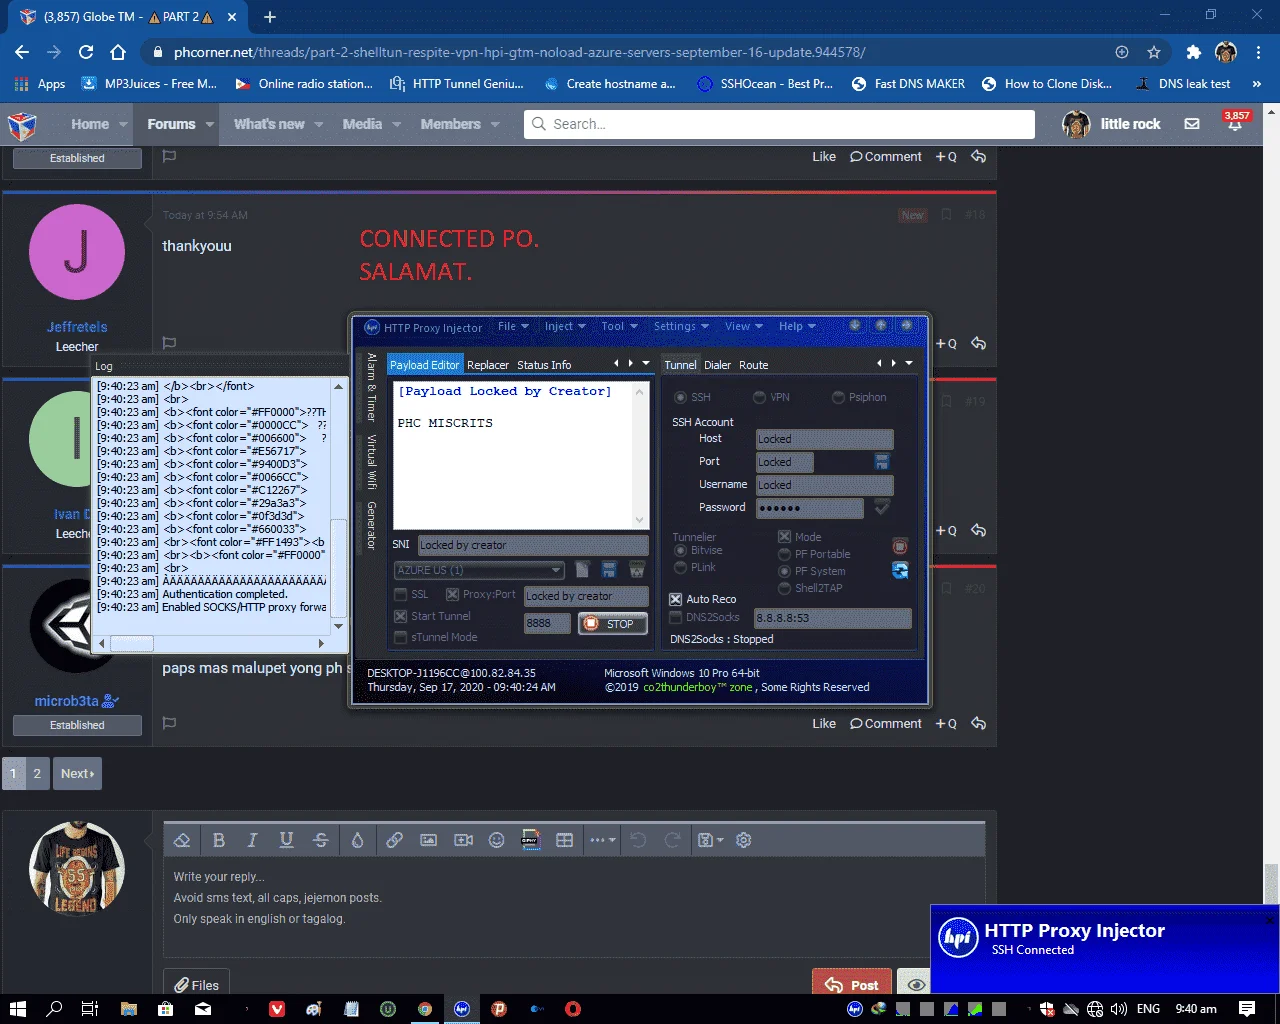Apply bold in the reply editor
The height and width of the screenshot is (1024, 1280).
pos(219,840)
